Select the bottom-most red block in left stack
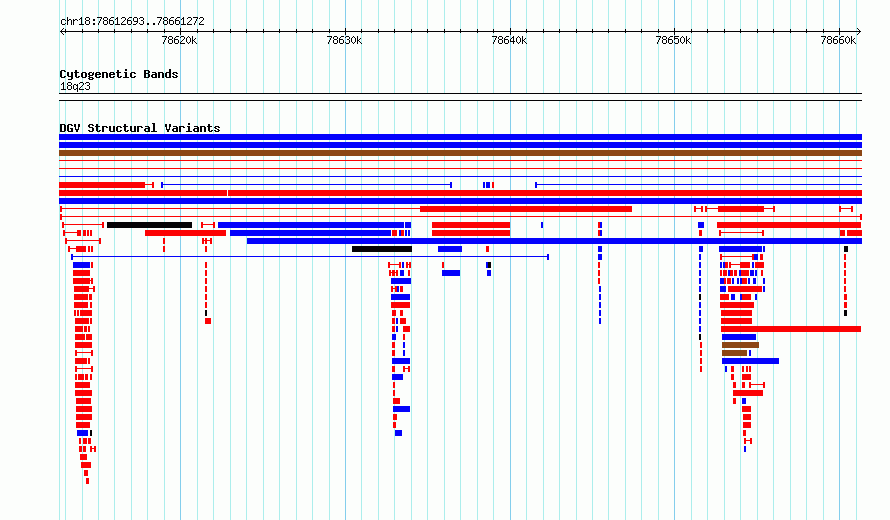This screenshot has width=890, height=520. [87, 481]
